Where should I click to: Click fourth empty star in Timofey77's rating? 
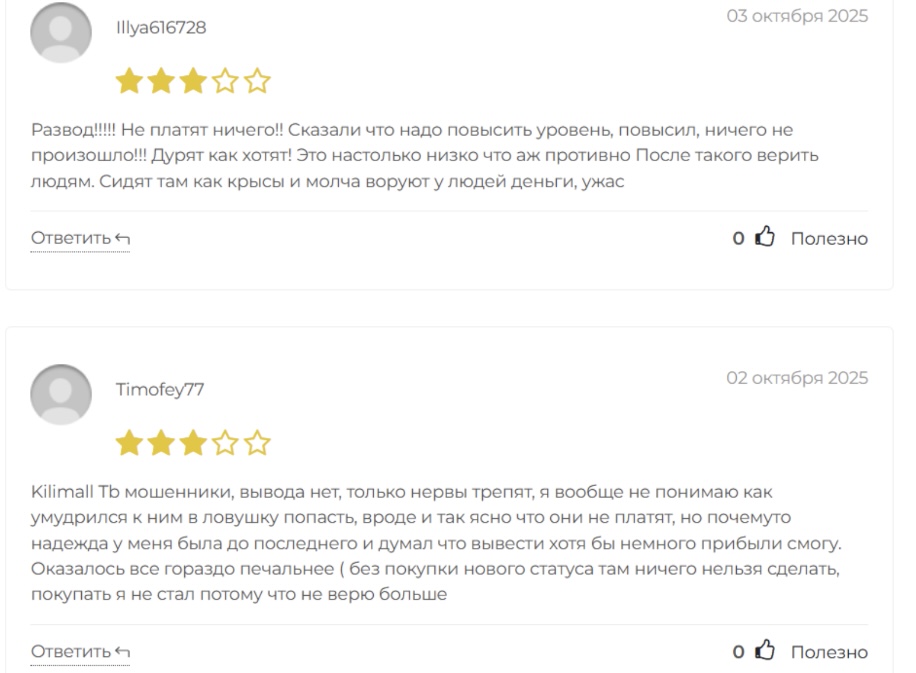(x=226, y=443)
